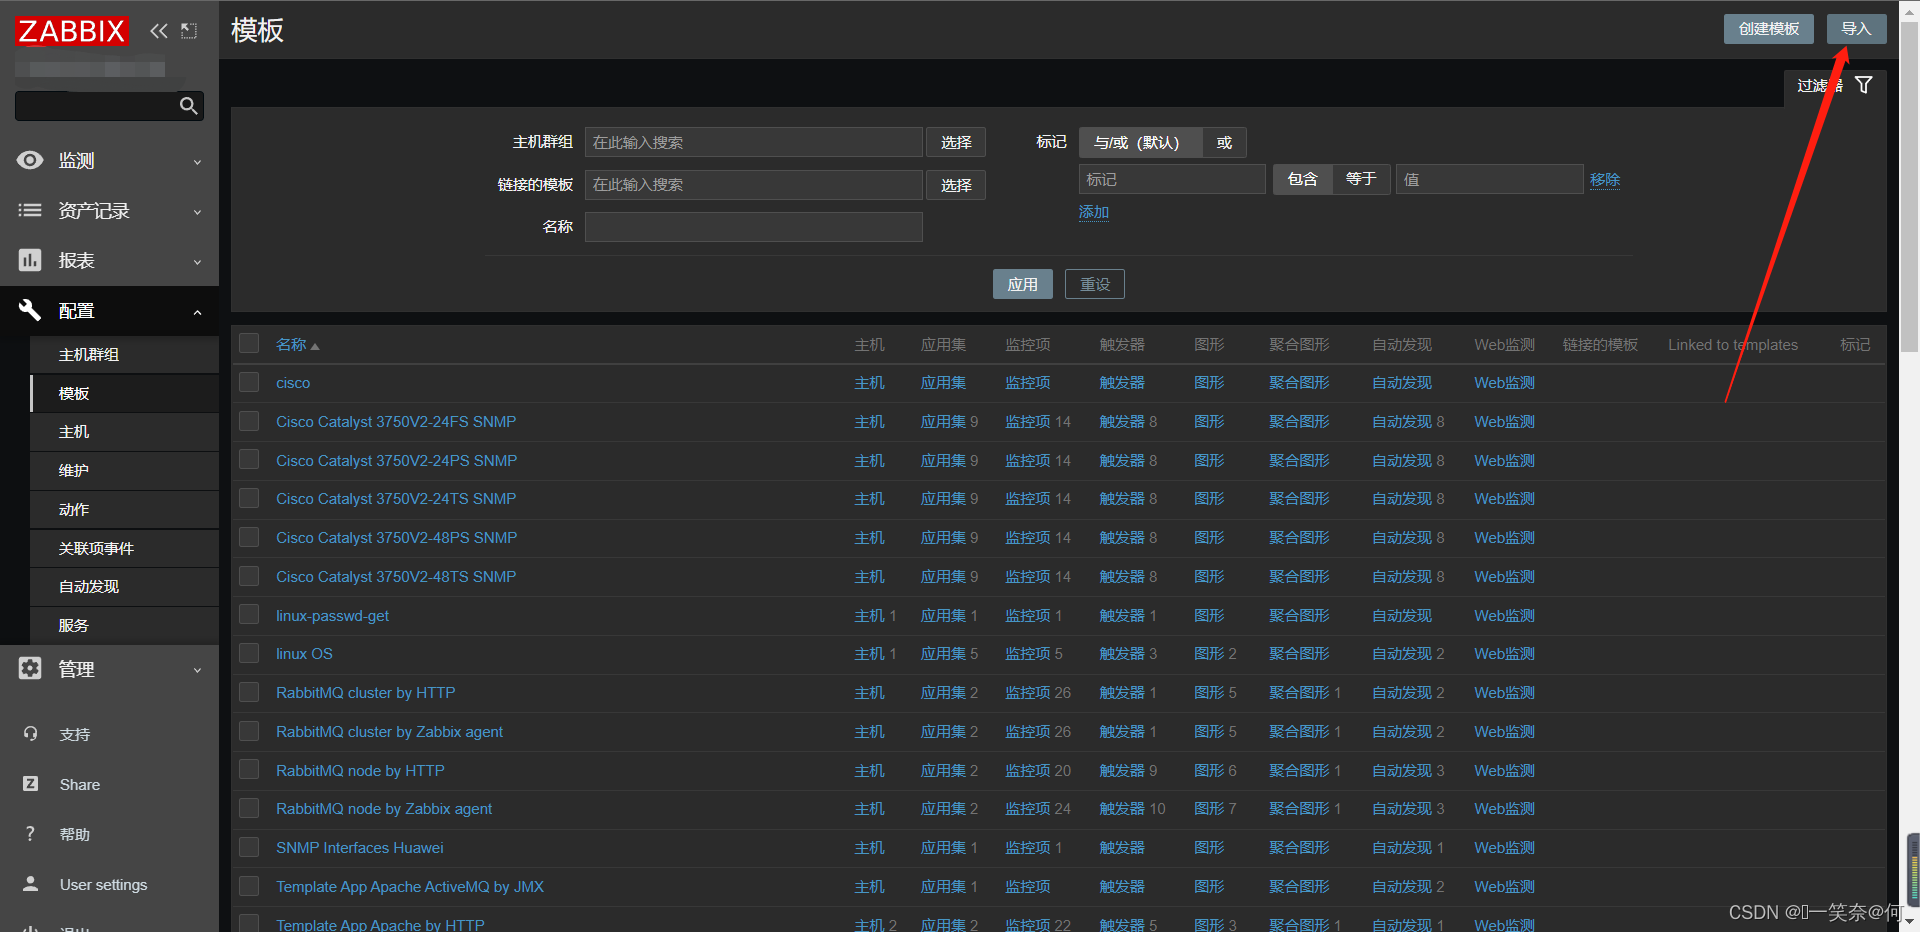Click the 重设 filter button

click(x=1095, y=284)
